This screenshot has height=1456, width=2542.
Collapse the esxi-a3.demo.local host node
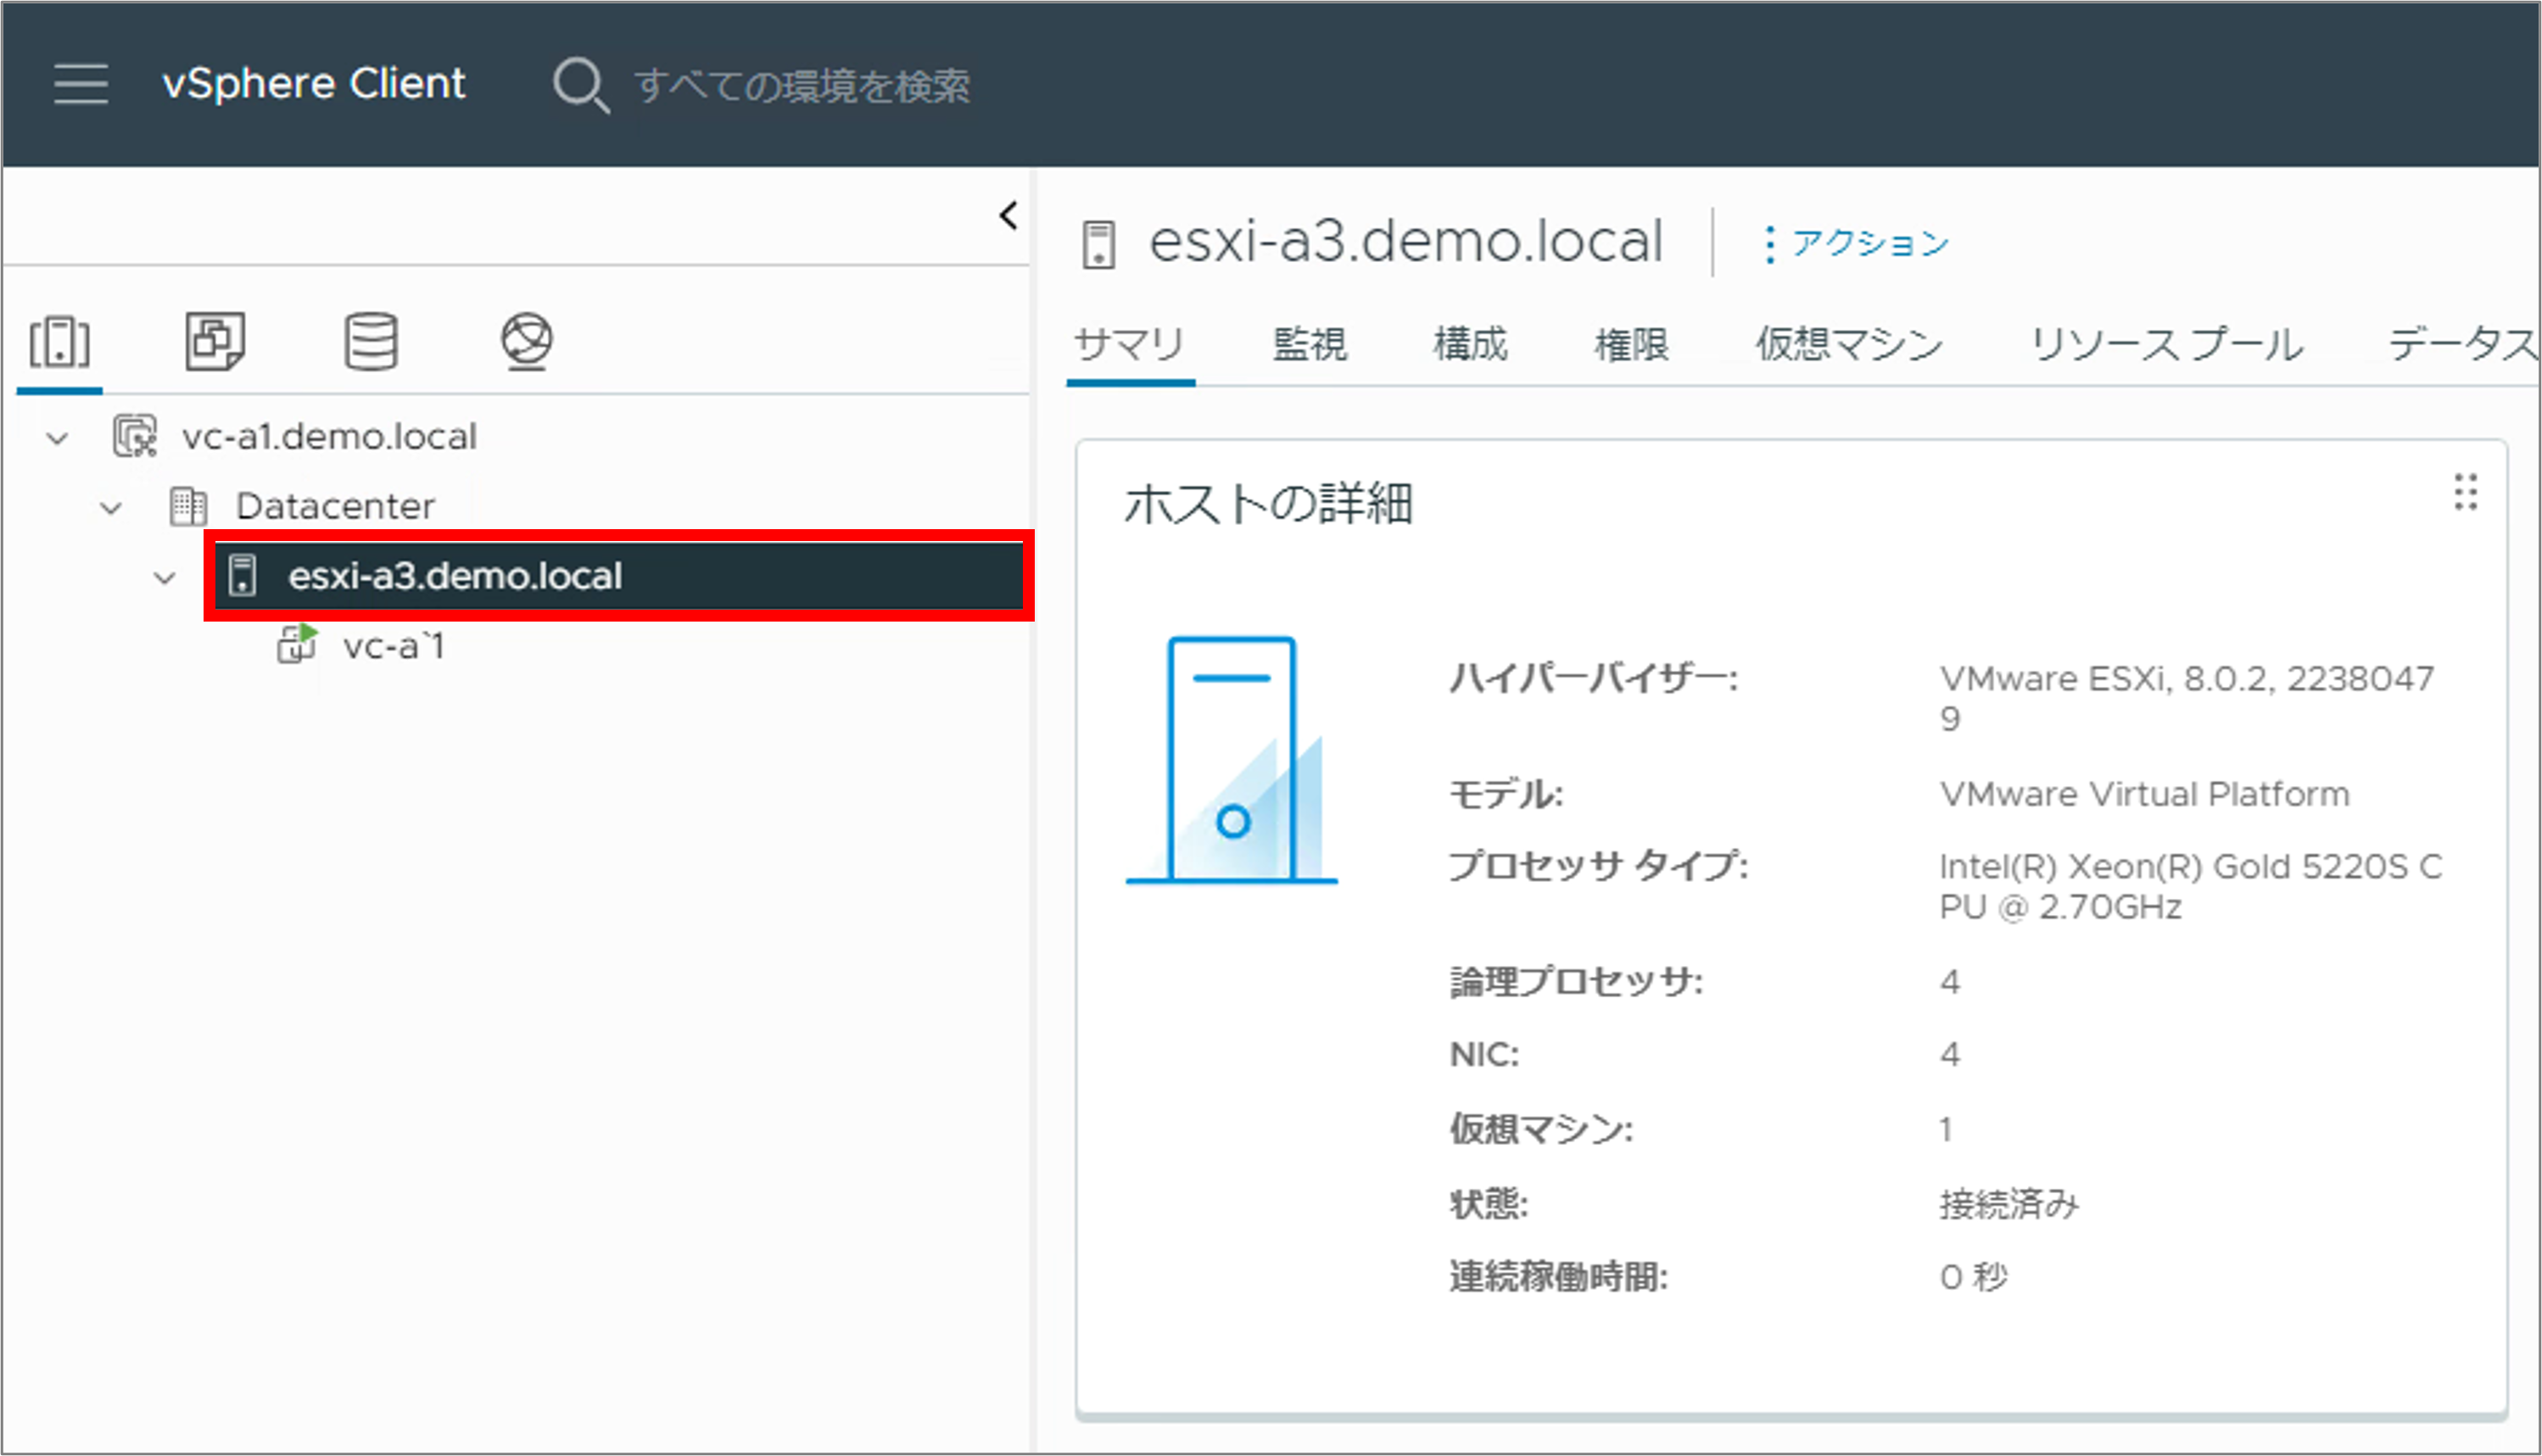[x=165, y=578]
